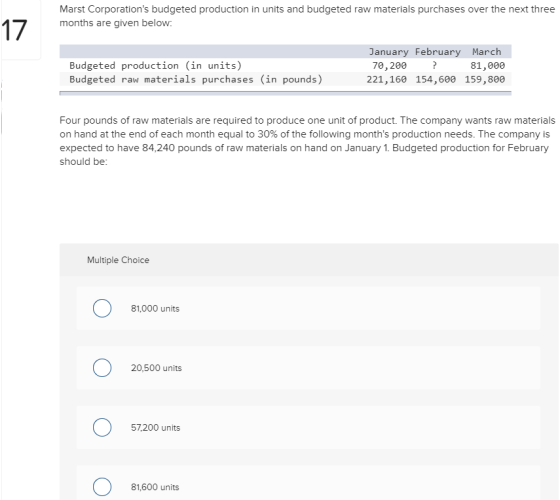
Task: Click the Budgeted raw materials purchases row label
Action: pos(196,79)
